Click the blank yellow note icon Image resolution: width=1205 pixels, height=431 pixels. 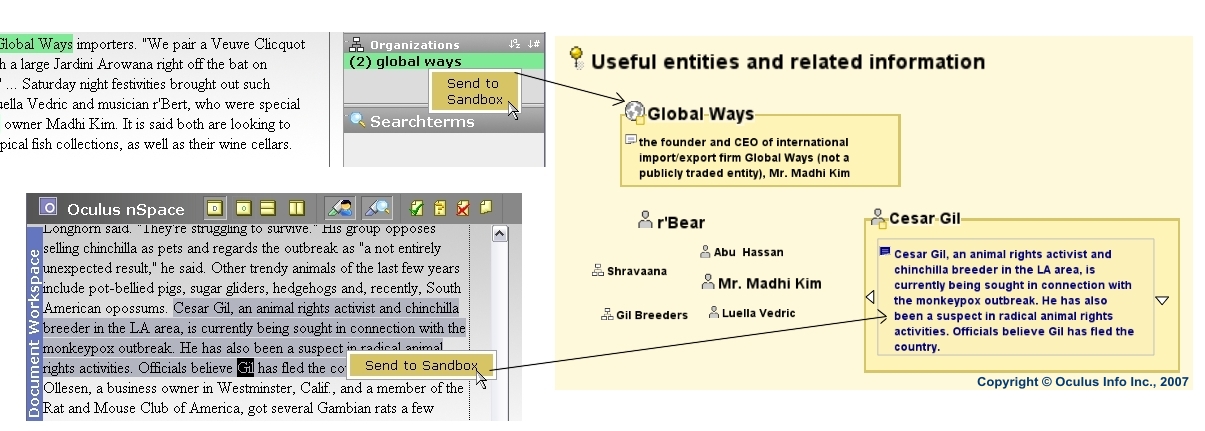[x=486, y=208]
